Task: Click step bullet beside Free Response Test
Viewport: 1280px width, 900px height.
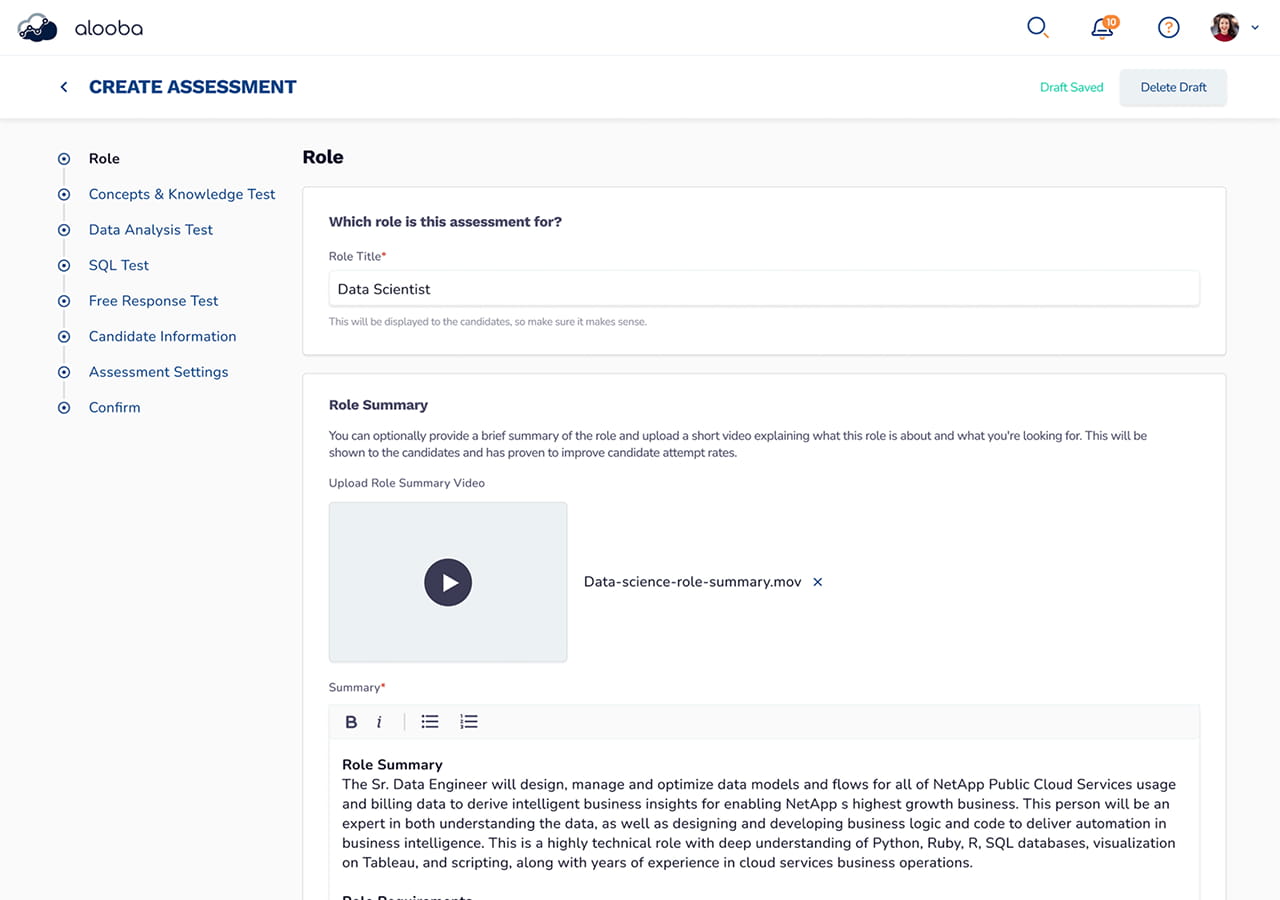Action: (64, 301)
